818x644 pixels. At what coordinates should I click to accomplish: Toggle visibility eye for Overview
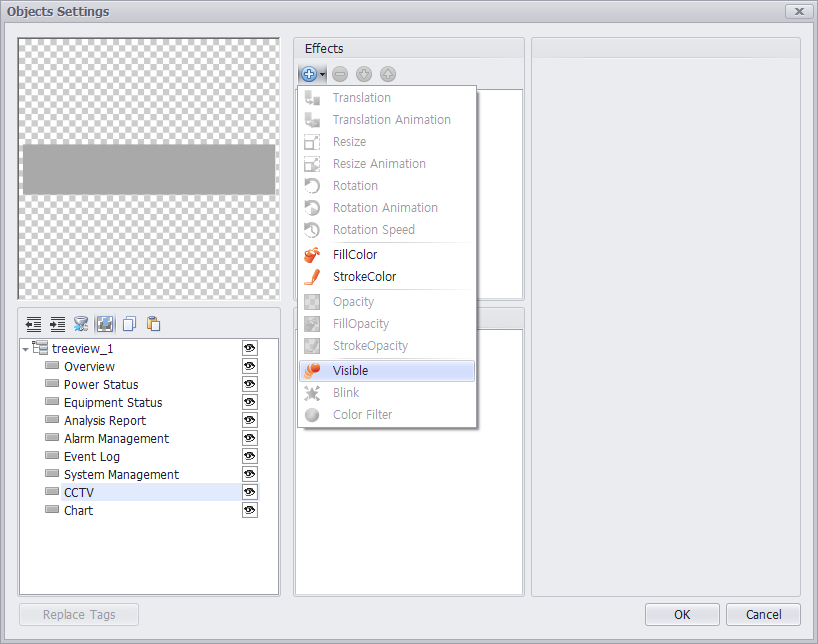coord(250,366)
